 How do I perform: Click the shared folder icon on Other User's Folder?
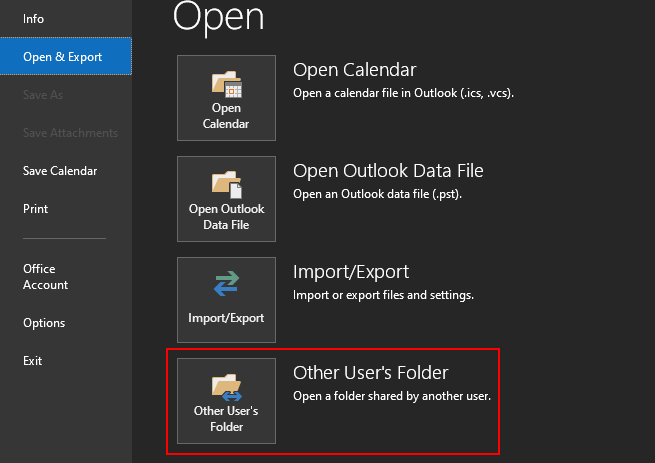pos(226,386)
